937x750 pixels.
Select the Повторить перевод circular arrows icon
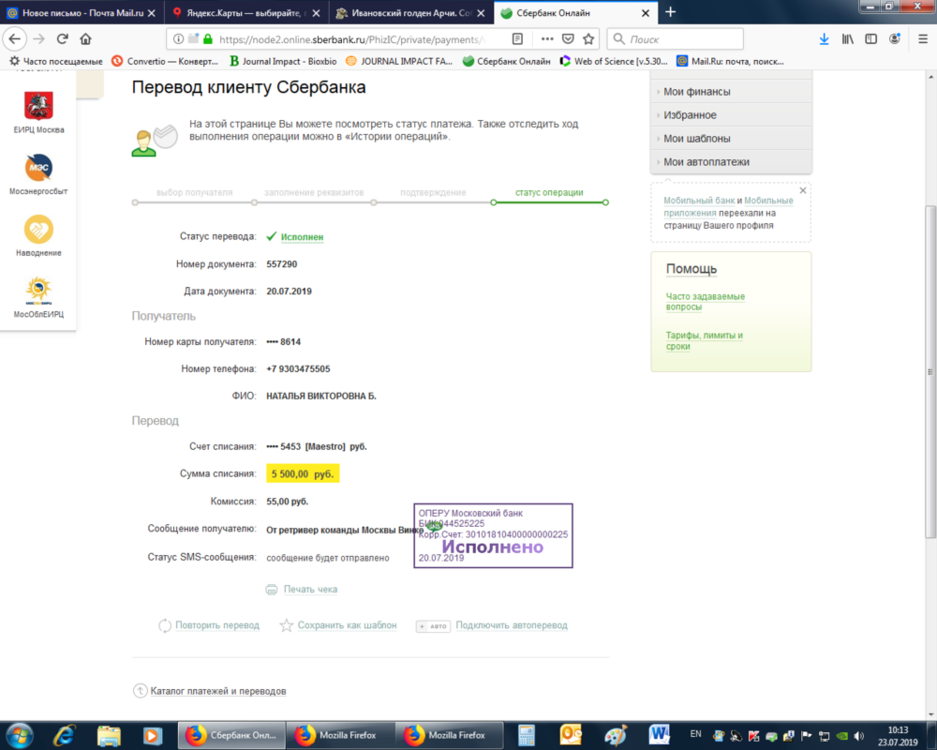coord(164,625)
